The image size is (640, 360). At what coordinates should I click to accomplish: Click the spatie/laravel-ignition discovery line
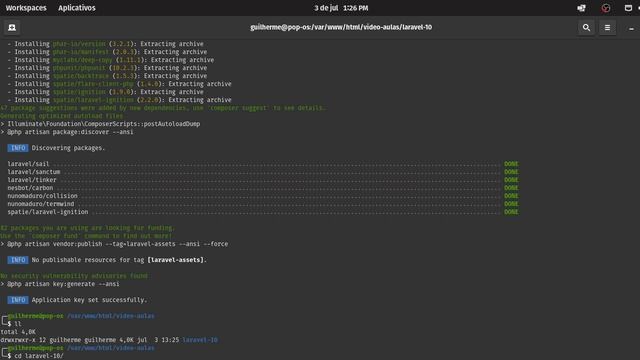(x=263, y=212)
